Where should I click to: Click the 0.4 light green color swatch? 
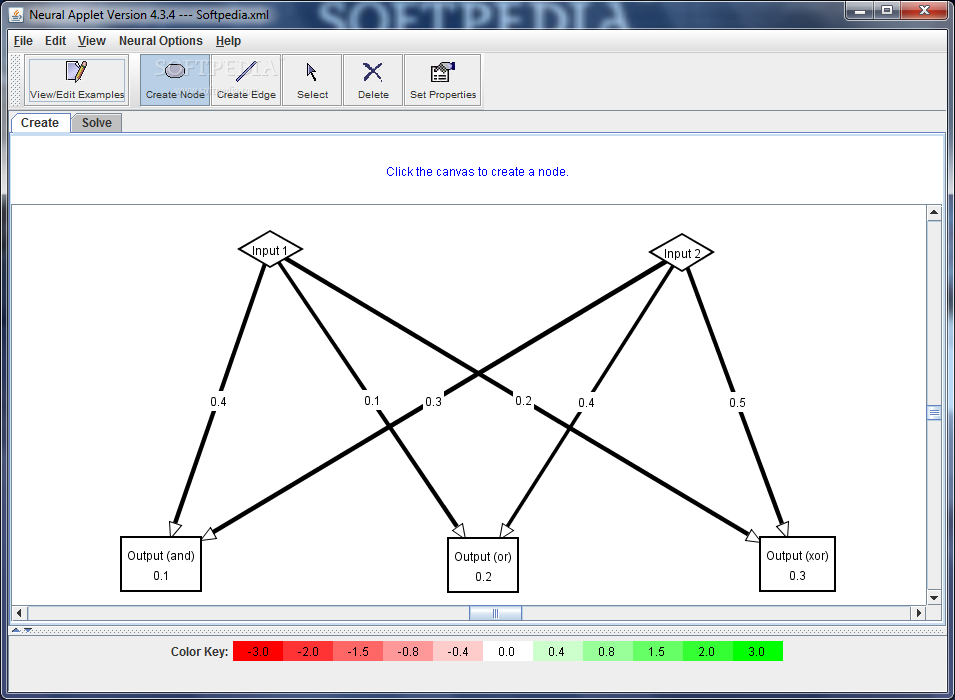[558, 651]
